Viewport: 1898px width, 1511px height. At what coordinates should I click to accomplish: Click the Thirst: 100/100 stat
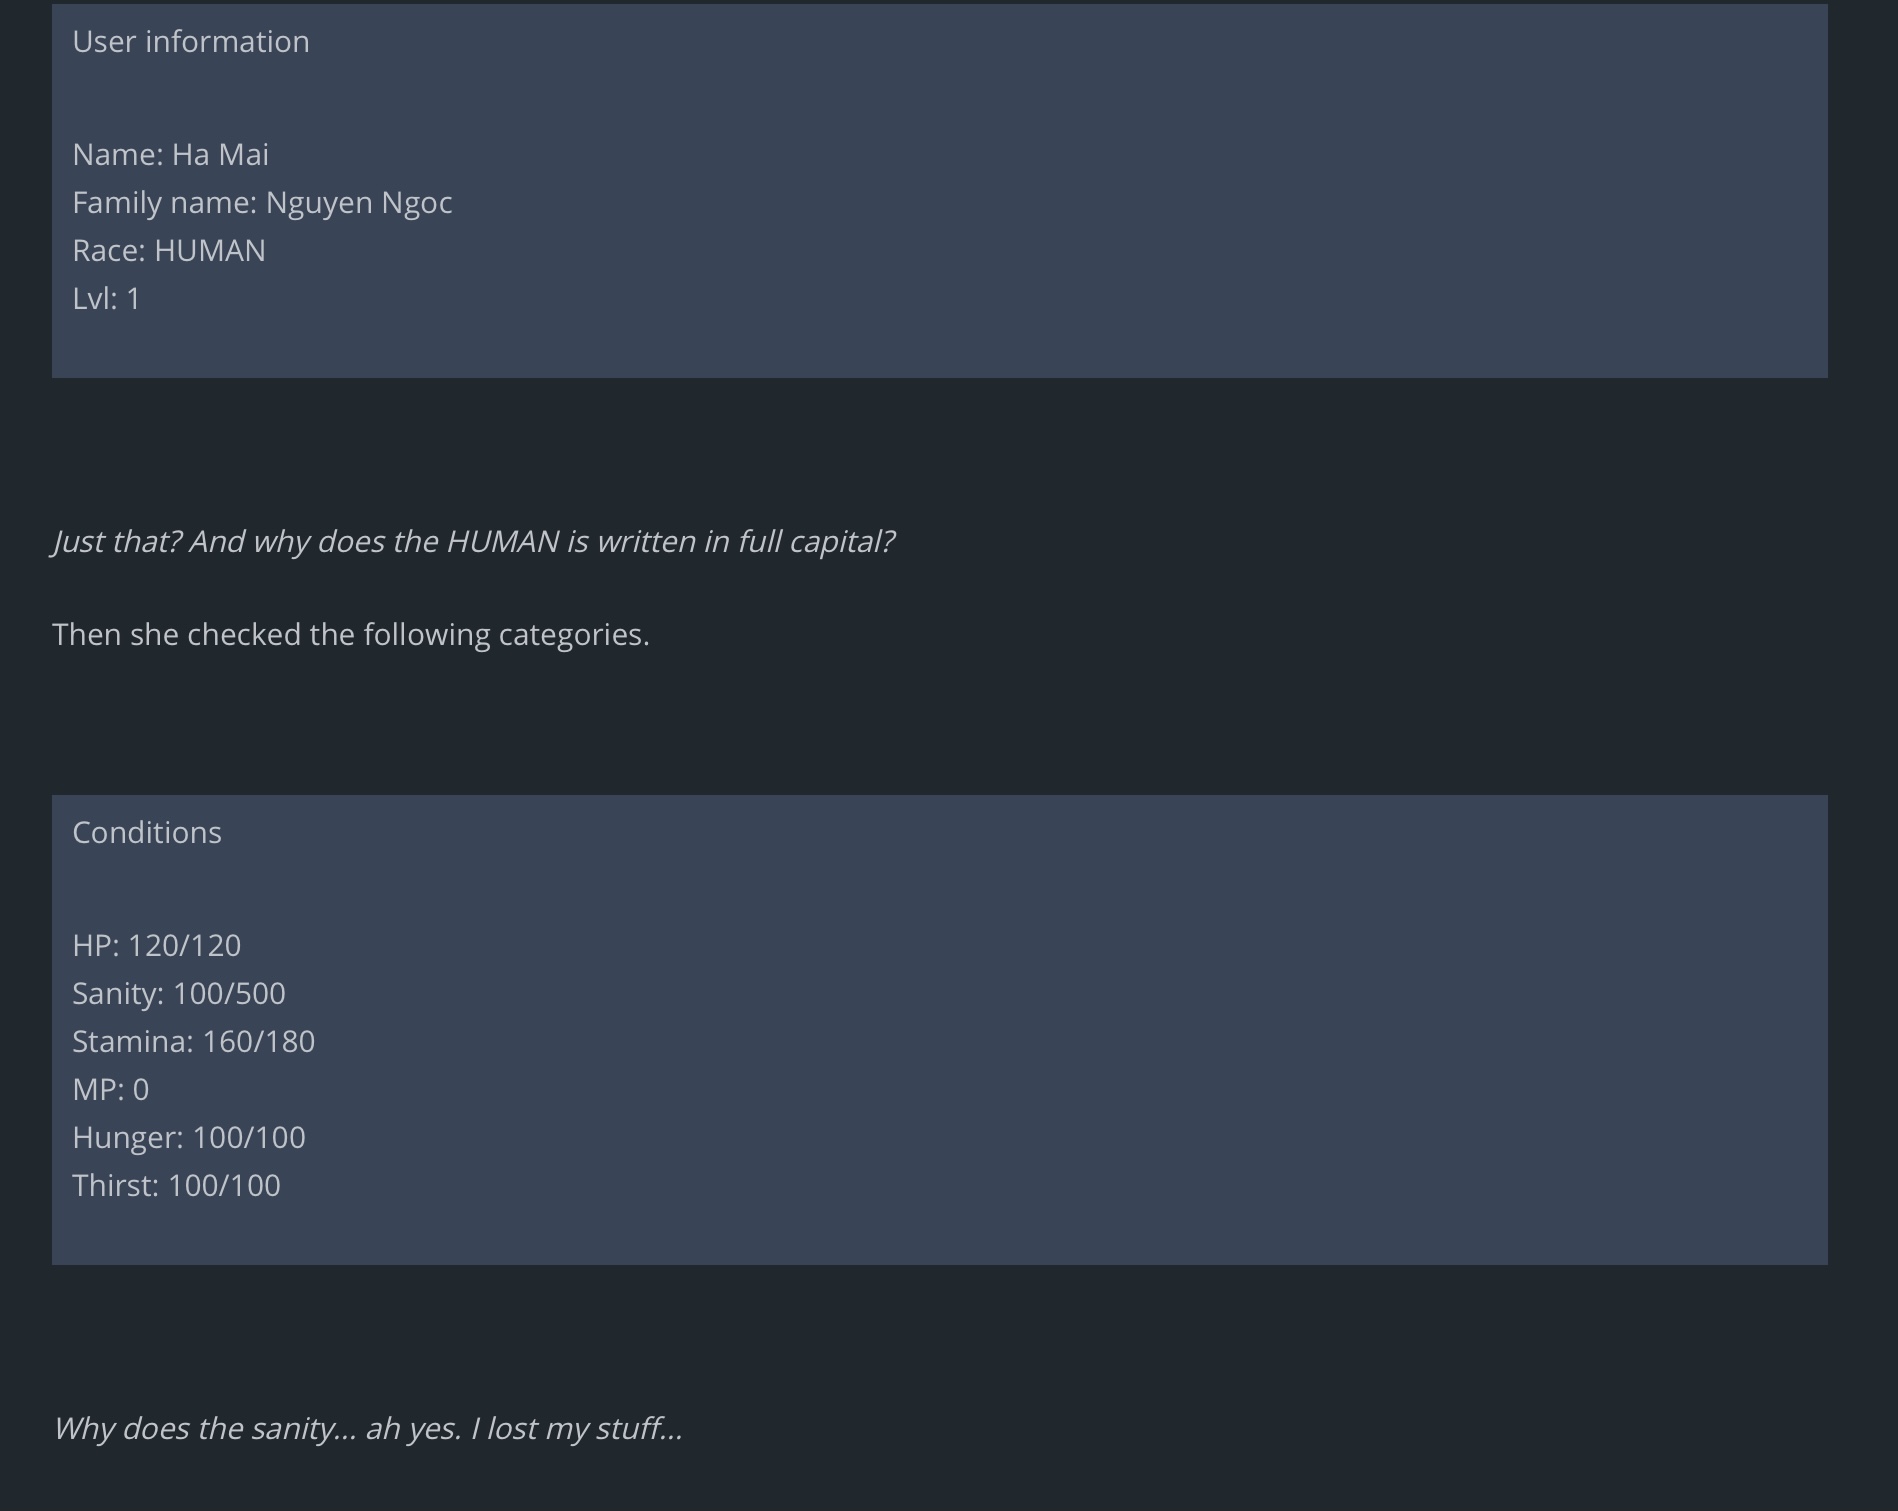pos(177,1186)
